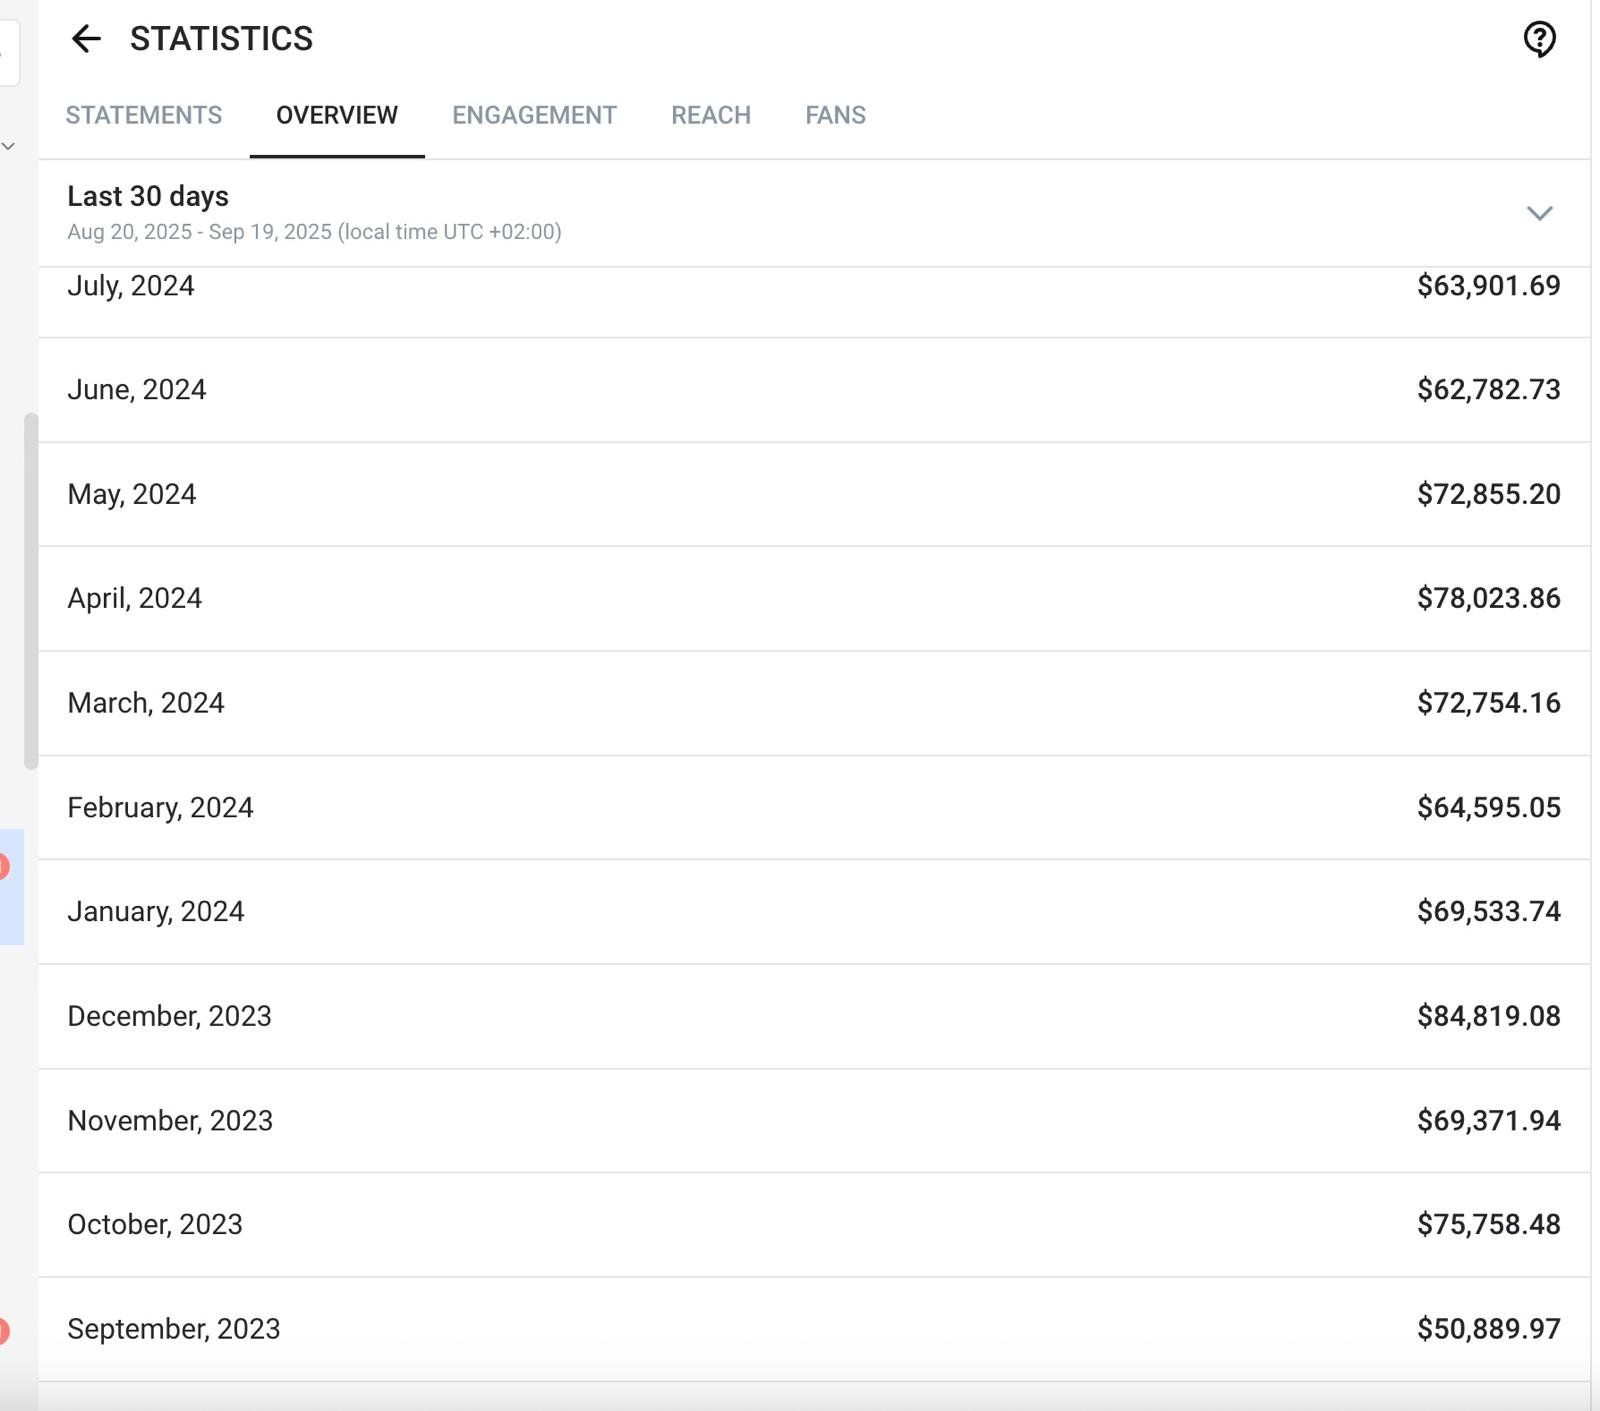1600x1411 pixels.
Task: Click the $72,754.16 amount for March
Action: click(x=1488, y=703)
